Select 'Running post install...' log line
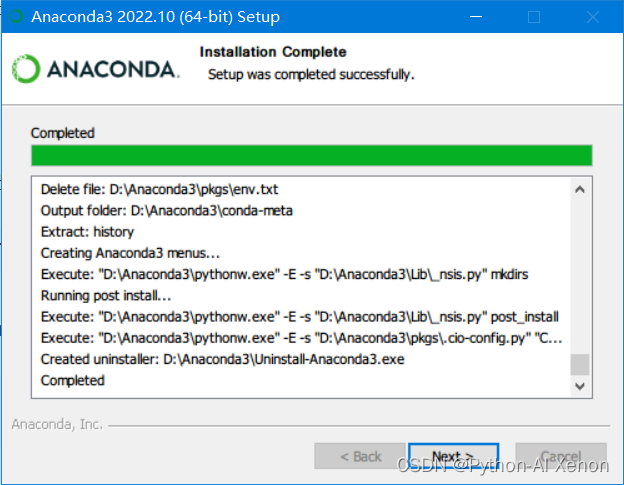 pos(106,296)
